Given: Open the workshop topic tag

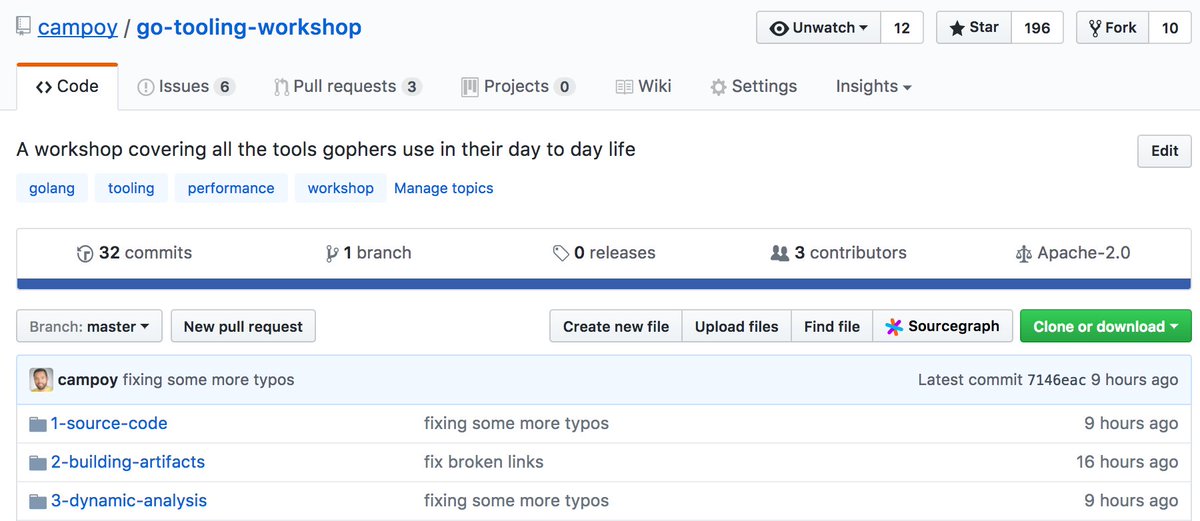Looking at the screenshot, I should tap(340, 188).
